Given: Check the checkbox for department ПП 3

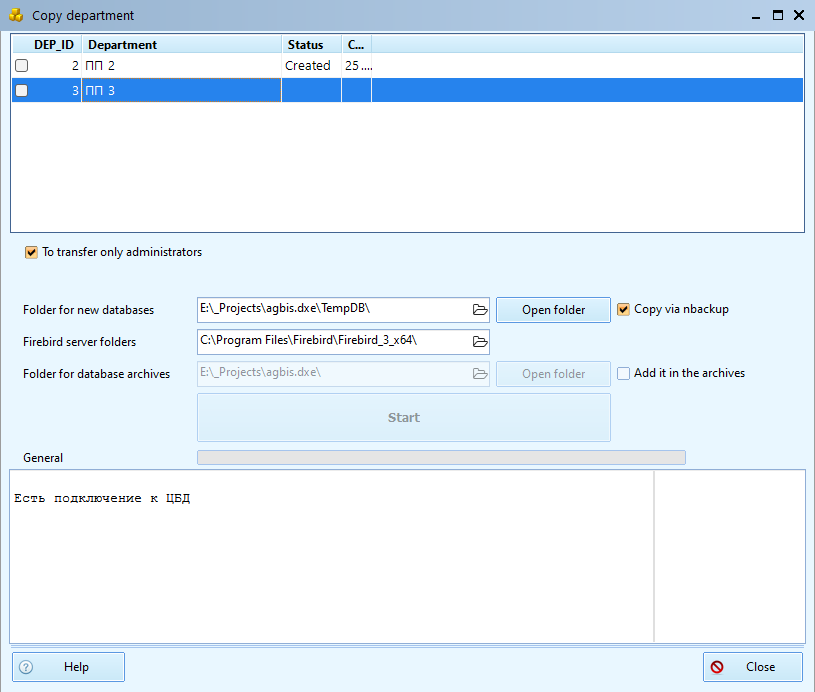Looking at the screenshot, I should (x=22, y=91).
